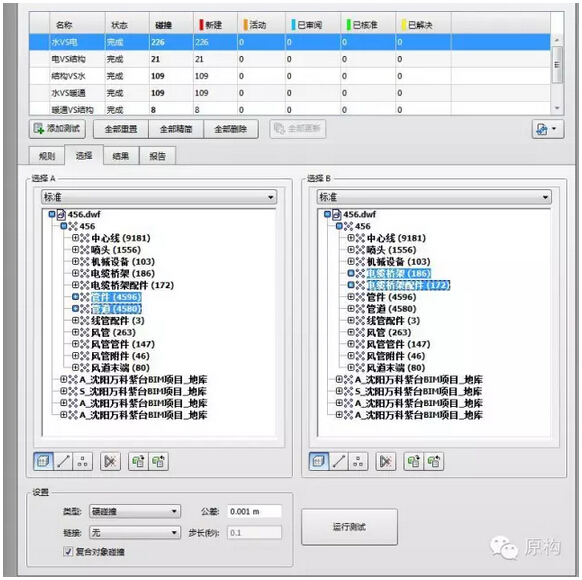Viewport: 582px width, 580px height.
Task: Select the 电VS结构 test row
Action: click(290, 59)
